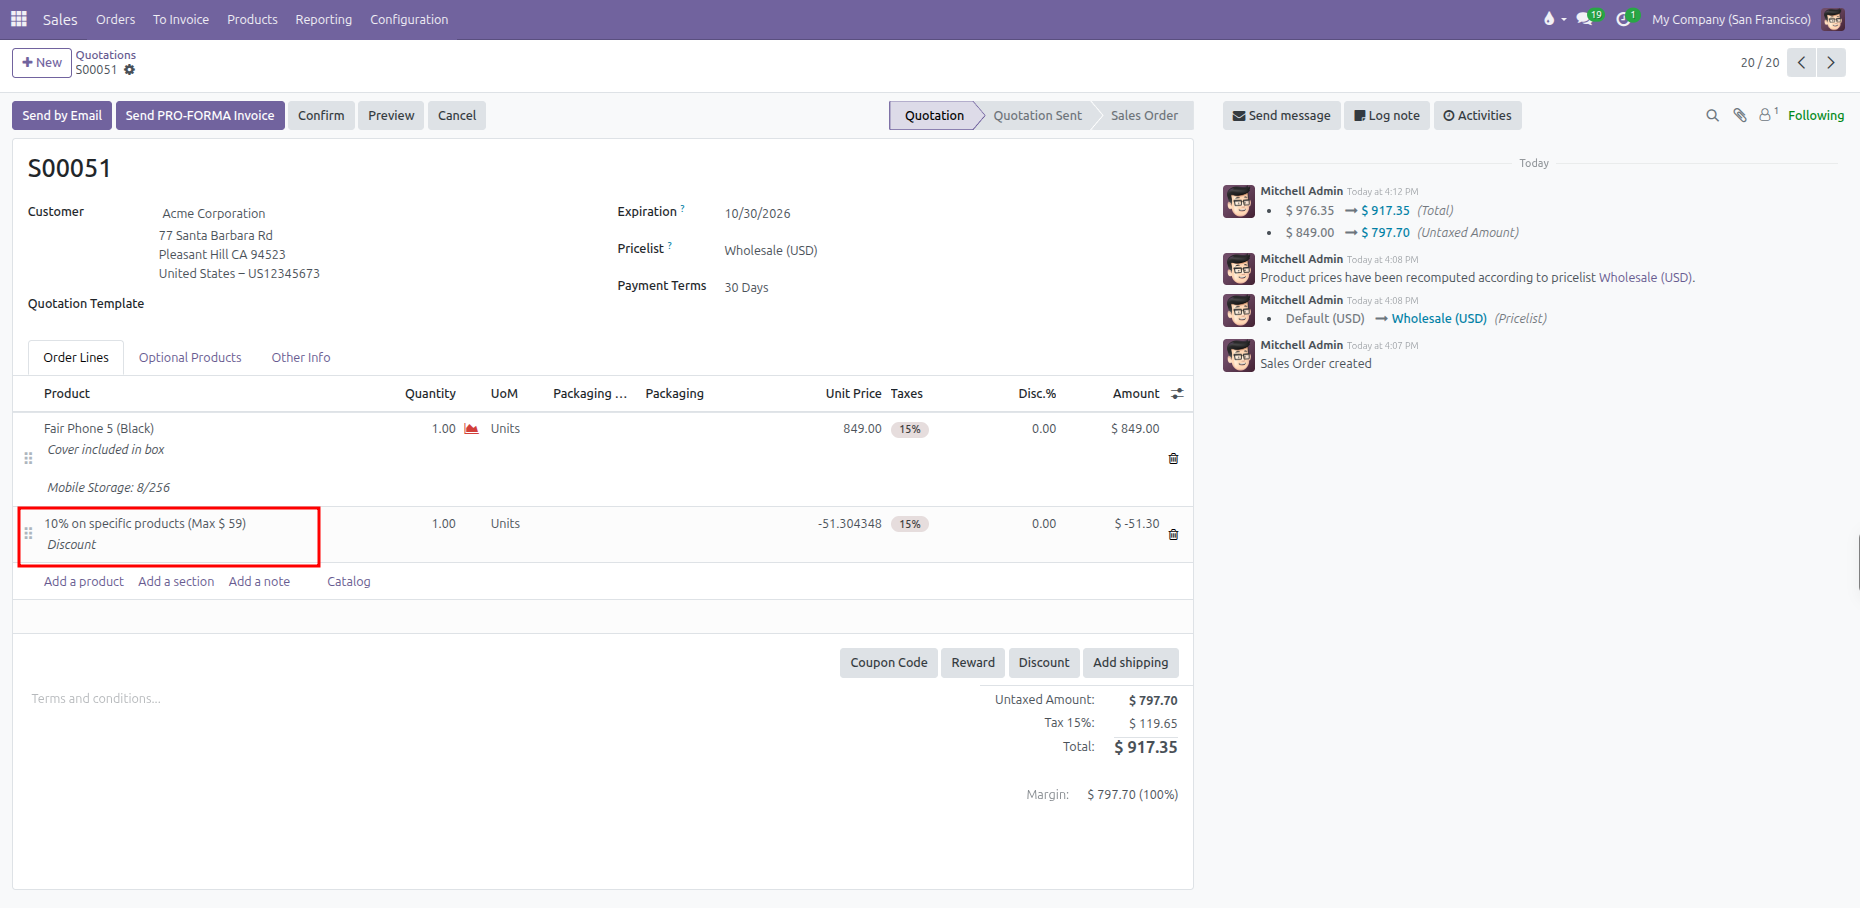This screenshot has width=1860, height=908.
Task: Click the Quotation Sent status stage
Action: pos(1038,116)
